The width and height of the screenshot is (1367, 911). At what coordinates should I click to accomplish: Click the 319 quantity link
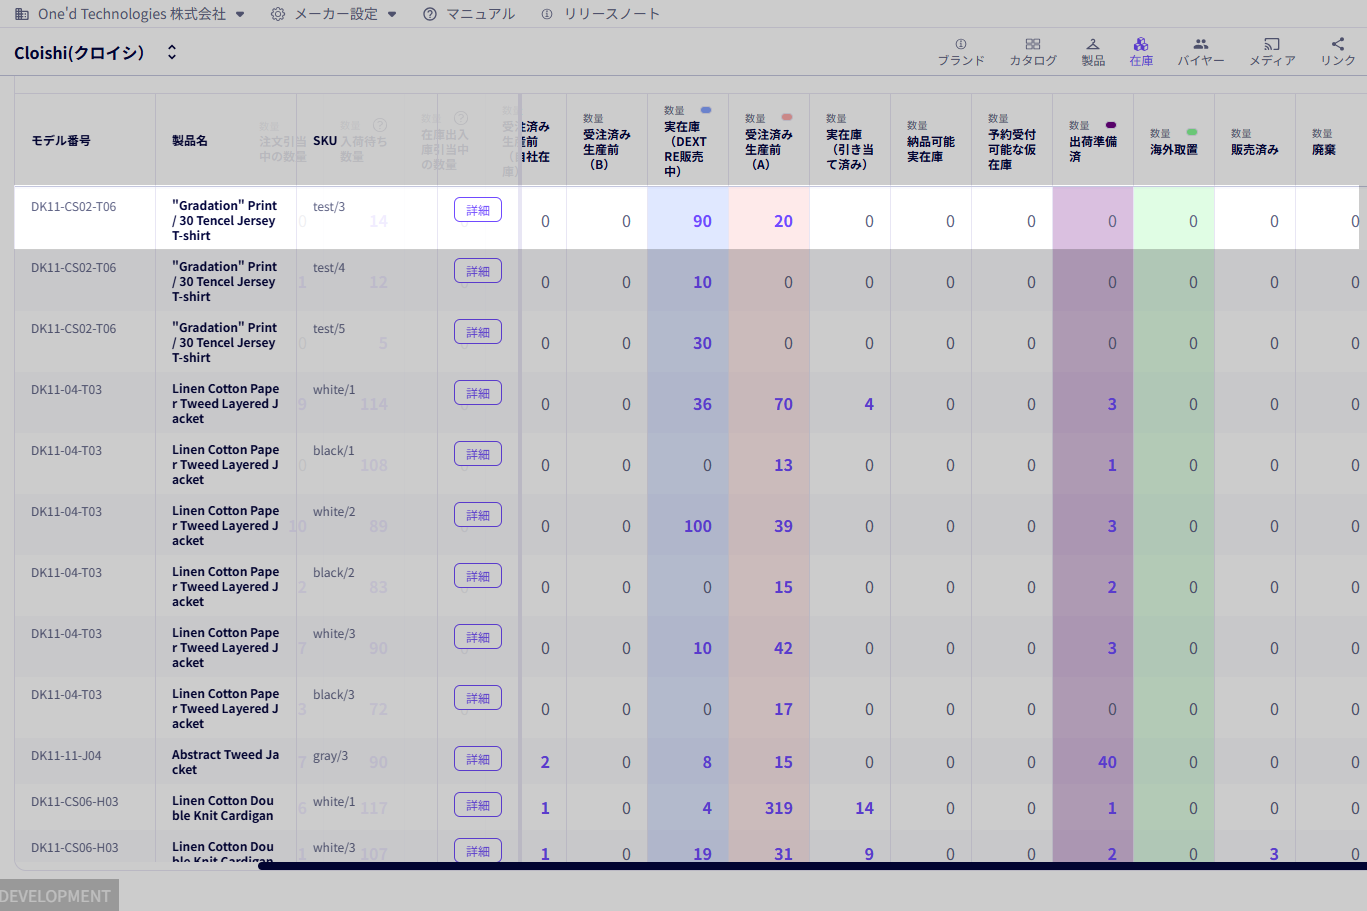tap(778, 808)
